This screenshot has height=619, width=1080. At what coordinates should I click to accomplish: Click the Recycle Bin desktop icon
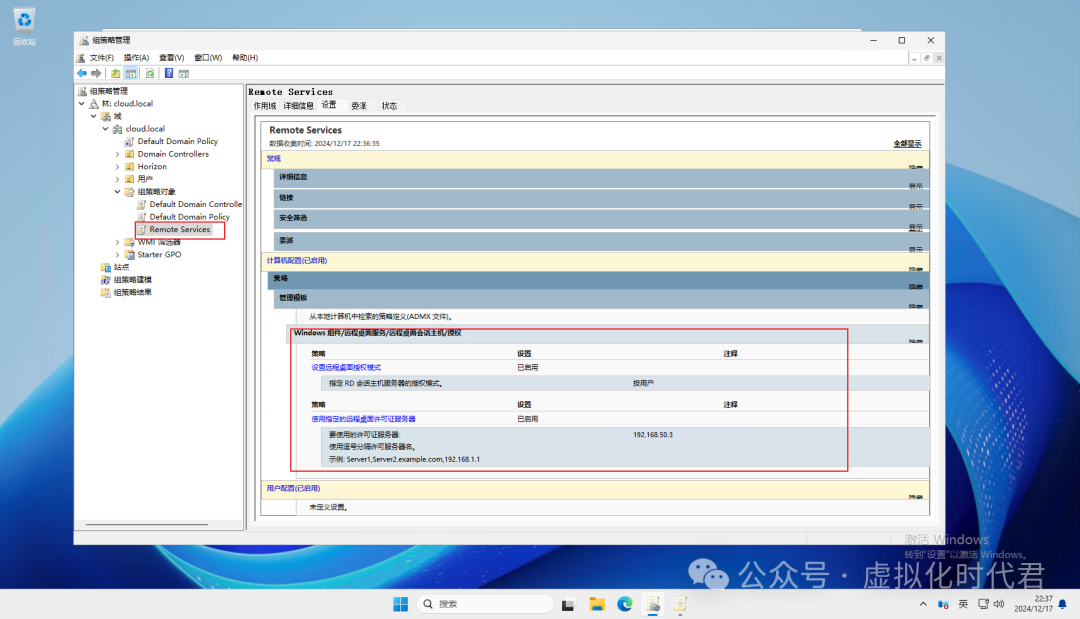(24, 24)
